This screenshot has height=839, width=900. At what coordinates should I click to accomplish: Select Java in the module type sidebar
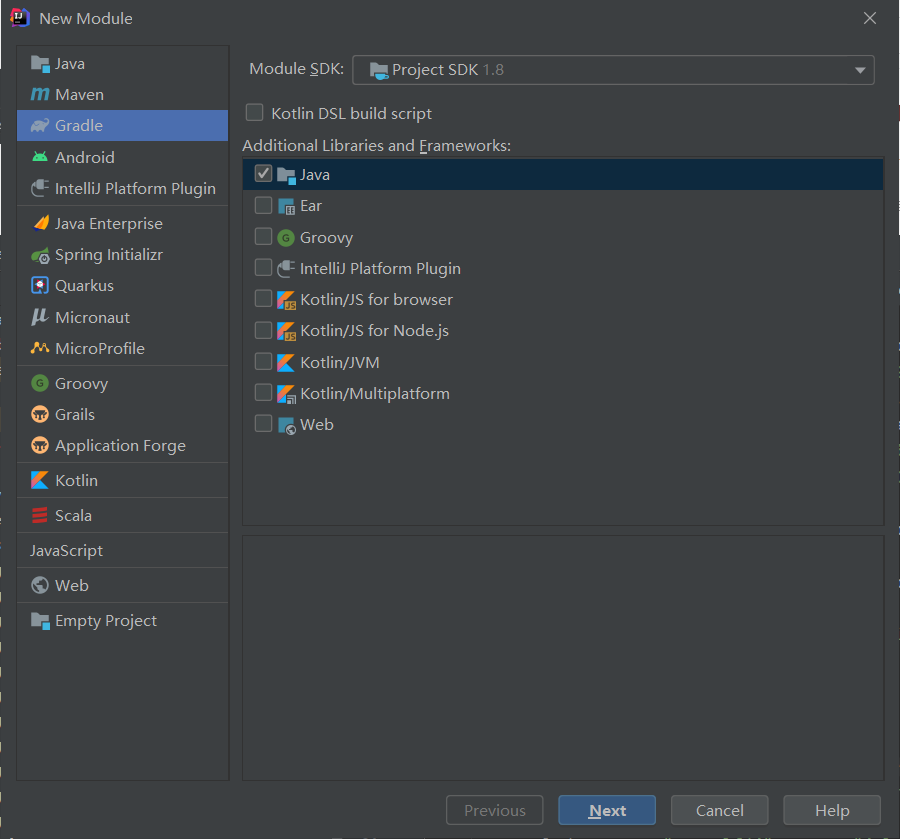click(122, 63)
